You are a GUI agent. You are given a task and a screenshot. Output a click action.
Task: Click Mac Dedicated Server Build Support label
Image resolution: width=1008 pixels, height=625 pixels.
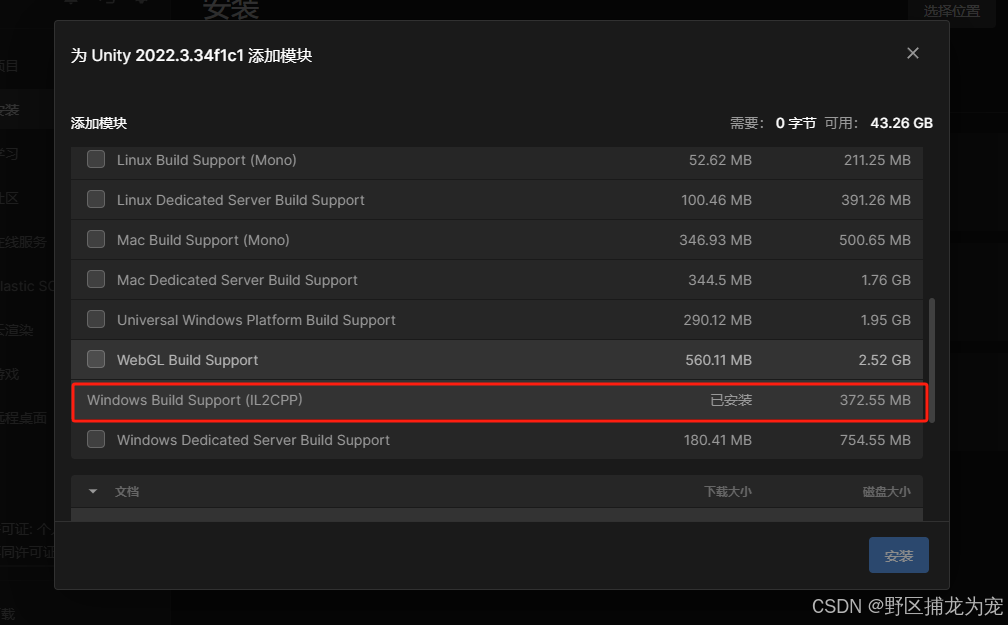click(x=237, y=280)
